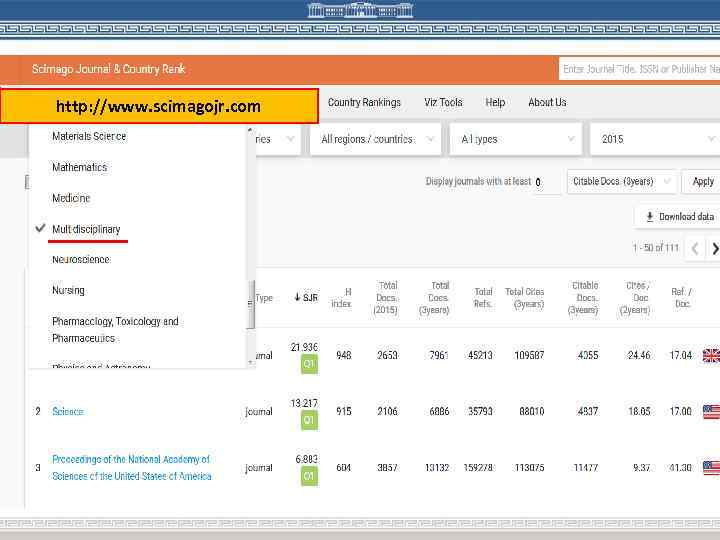Select Pharmacology, Toxicology and Pharmaceutics
This screenshot has height=540, width=720.
(x=115, y=330)
